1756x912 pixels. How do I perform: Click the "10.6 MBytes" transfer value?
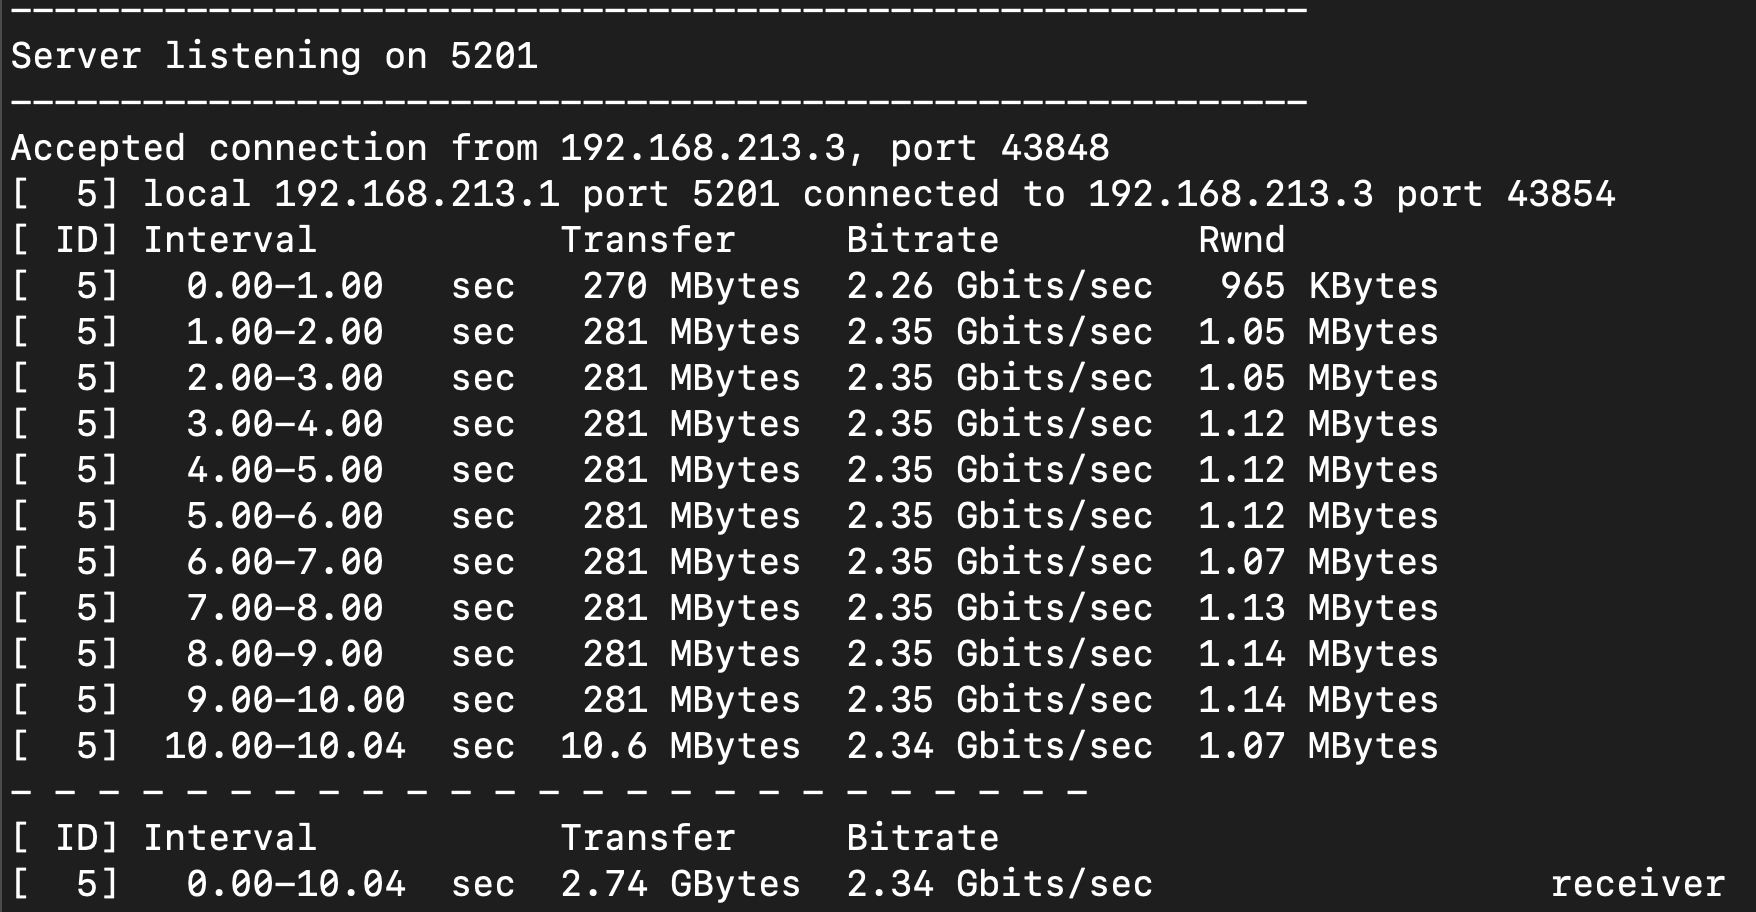pyautogui.click(x=680, y=746)
